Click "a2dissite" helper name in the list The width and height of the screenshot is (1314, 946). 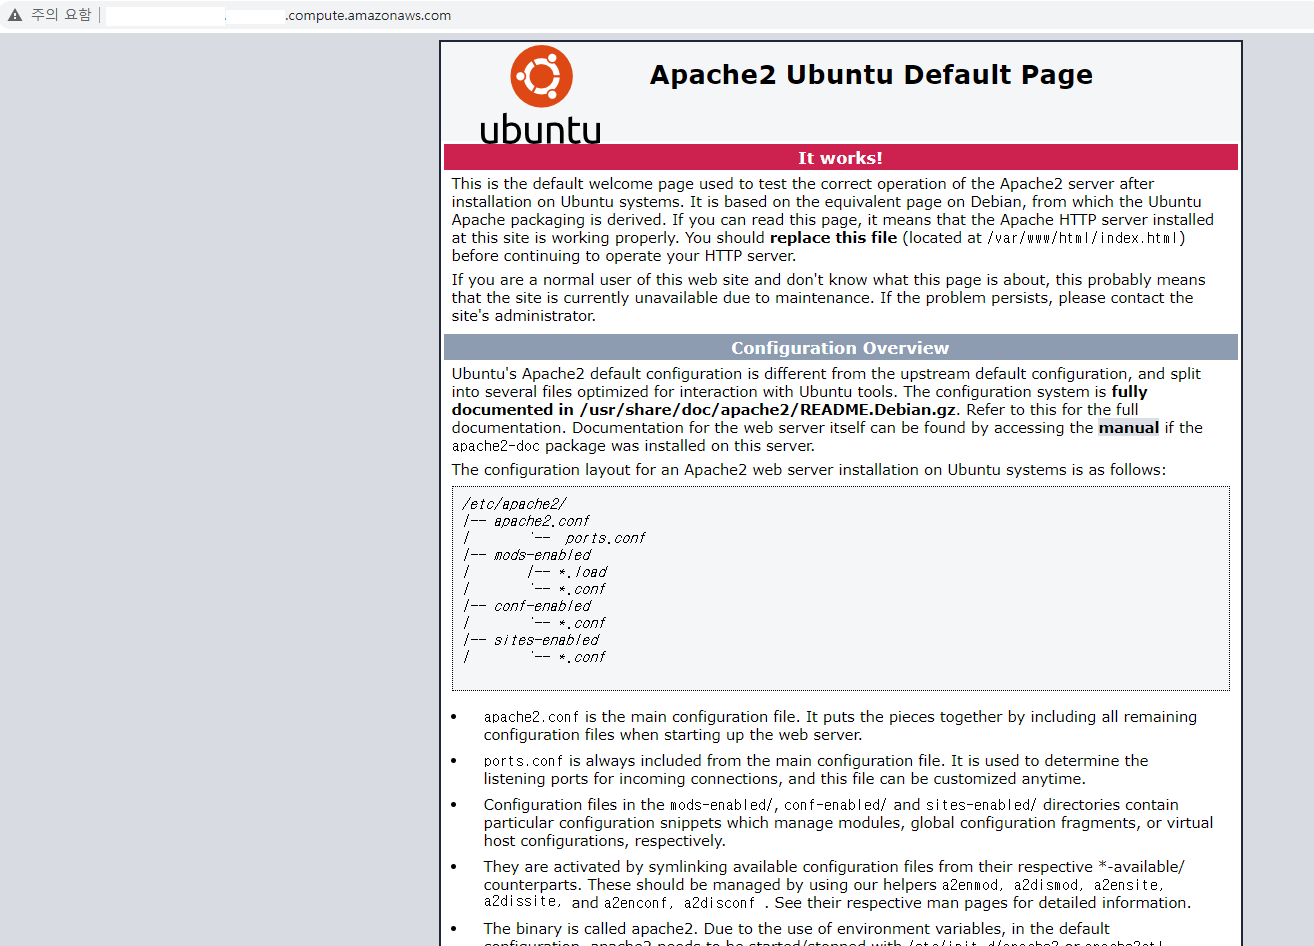tap(519, 901)
